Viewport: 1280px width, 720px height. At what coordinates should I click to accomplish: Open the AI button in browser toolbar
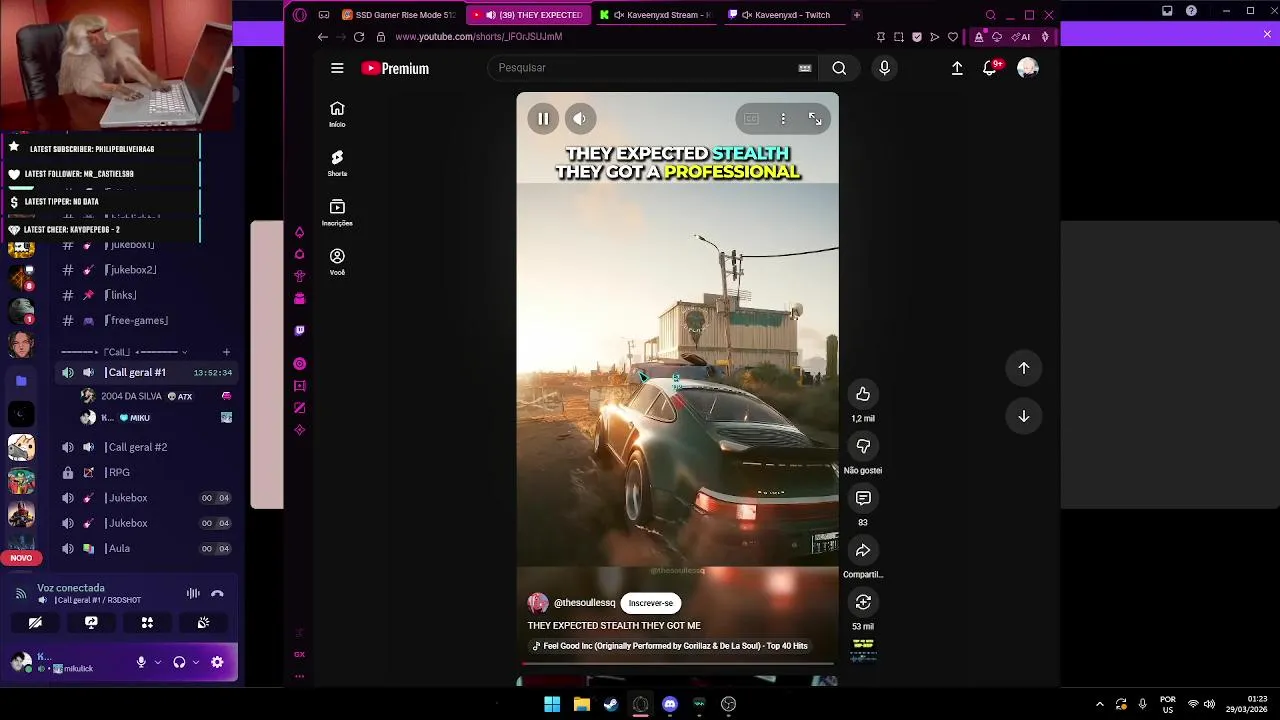1021,37
